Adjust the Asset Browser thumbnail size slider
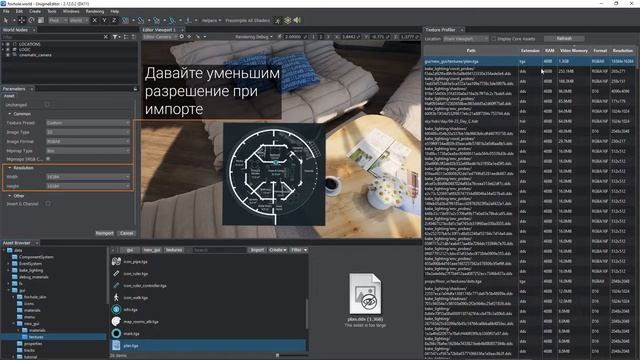 click(278, 356)
